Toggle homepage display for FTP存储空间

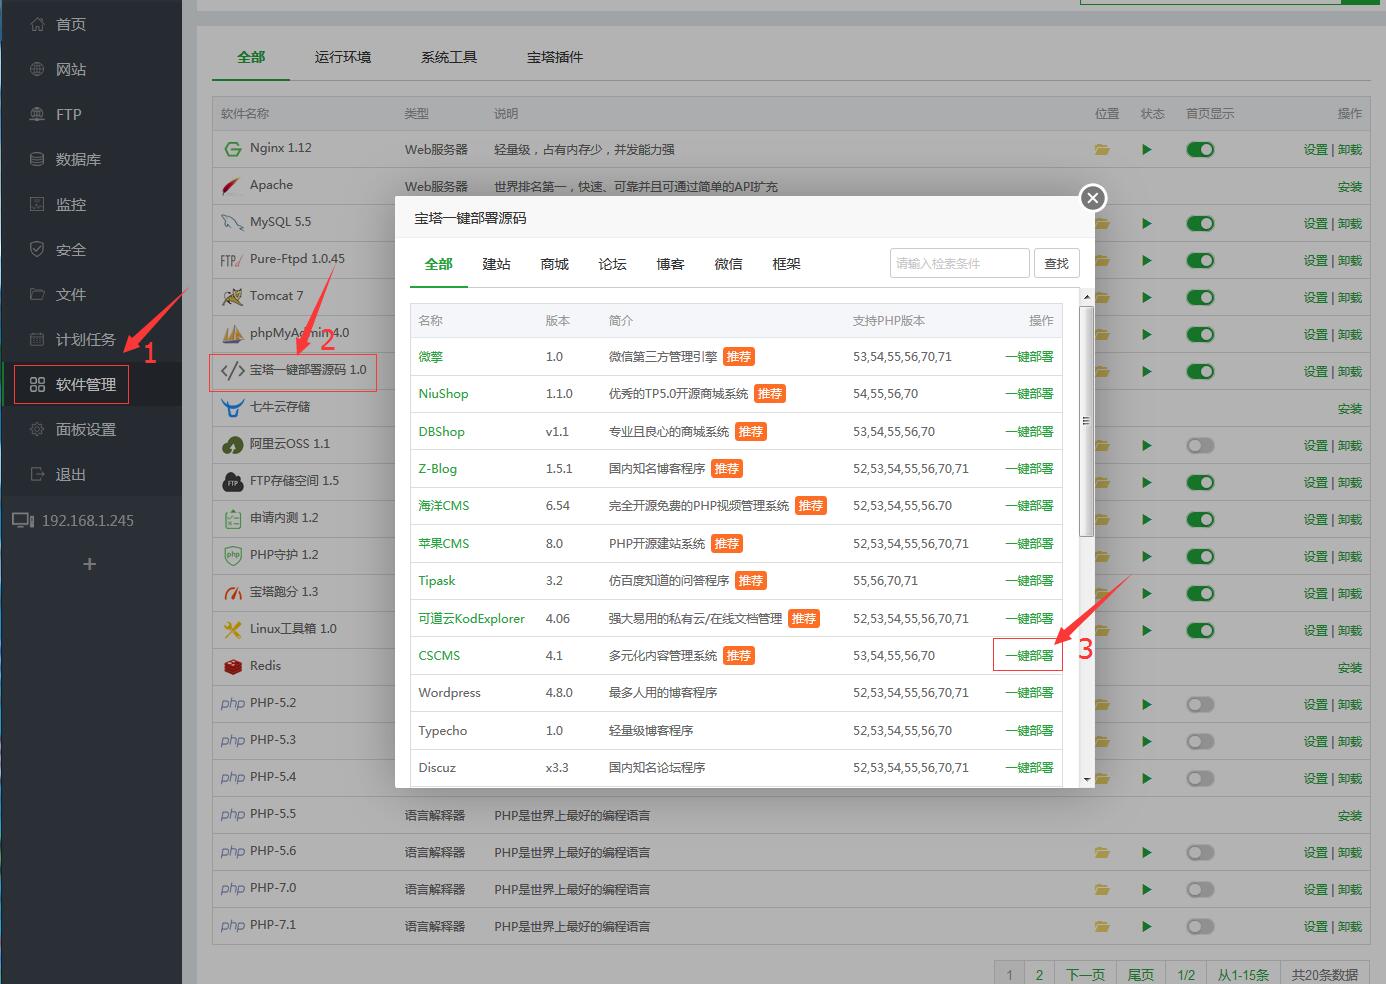[x=1200, y=483]
